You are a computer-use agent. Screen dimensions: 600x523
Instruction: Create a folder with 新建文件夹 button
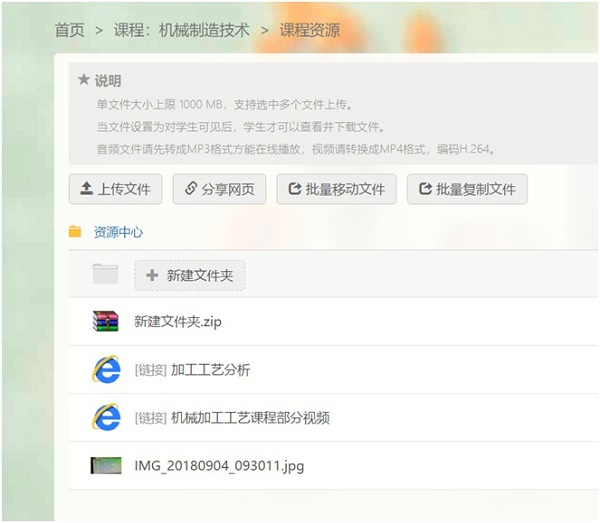pyautogui.click(x=190, y=275)
